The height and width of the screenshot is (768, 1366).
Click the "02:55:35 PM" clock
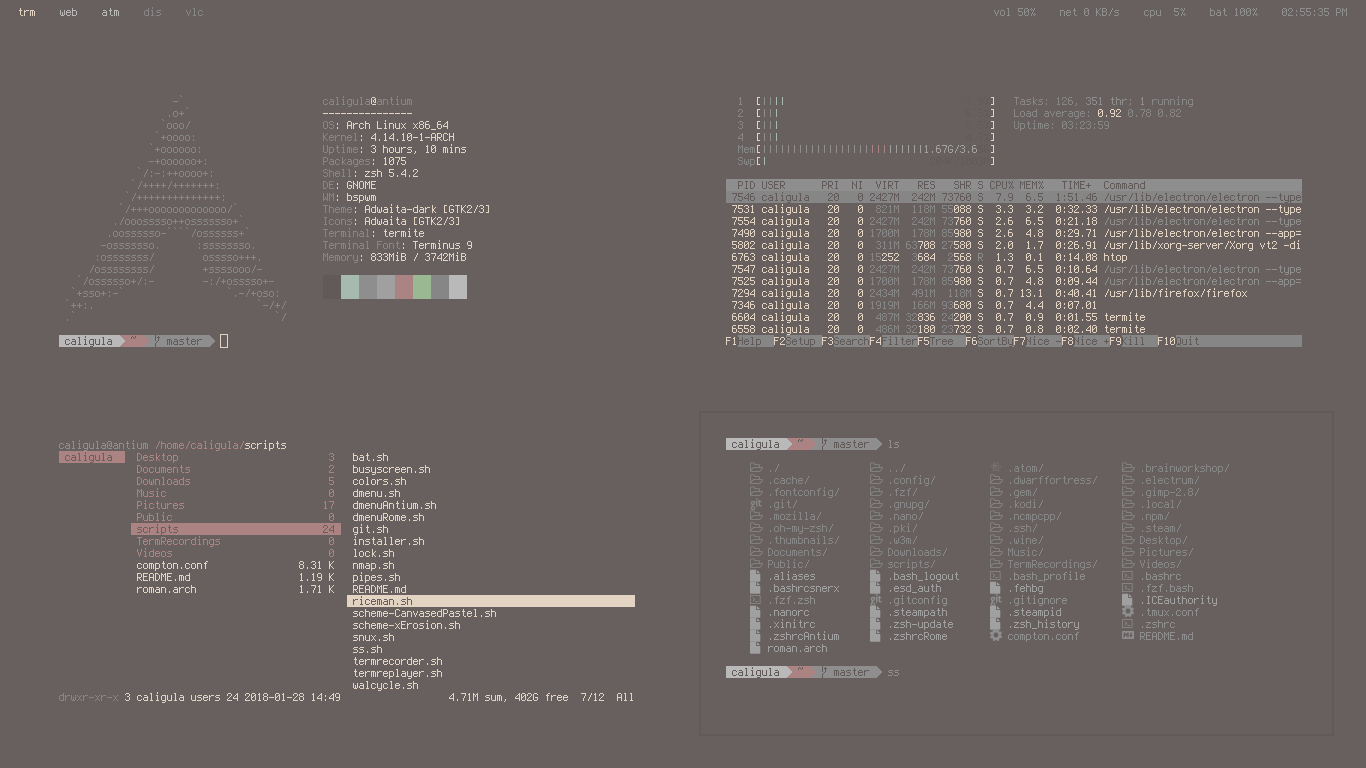point(1314,12)
